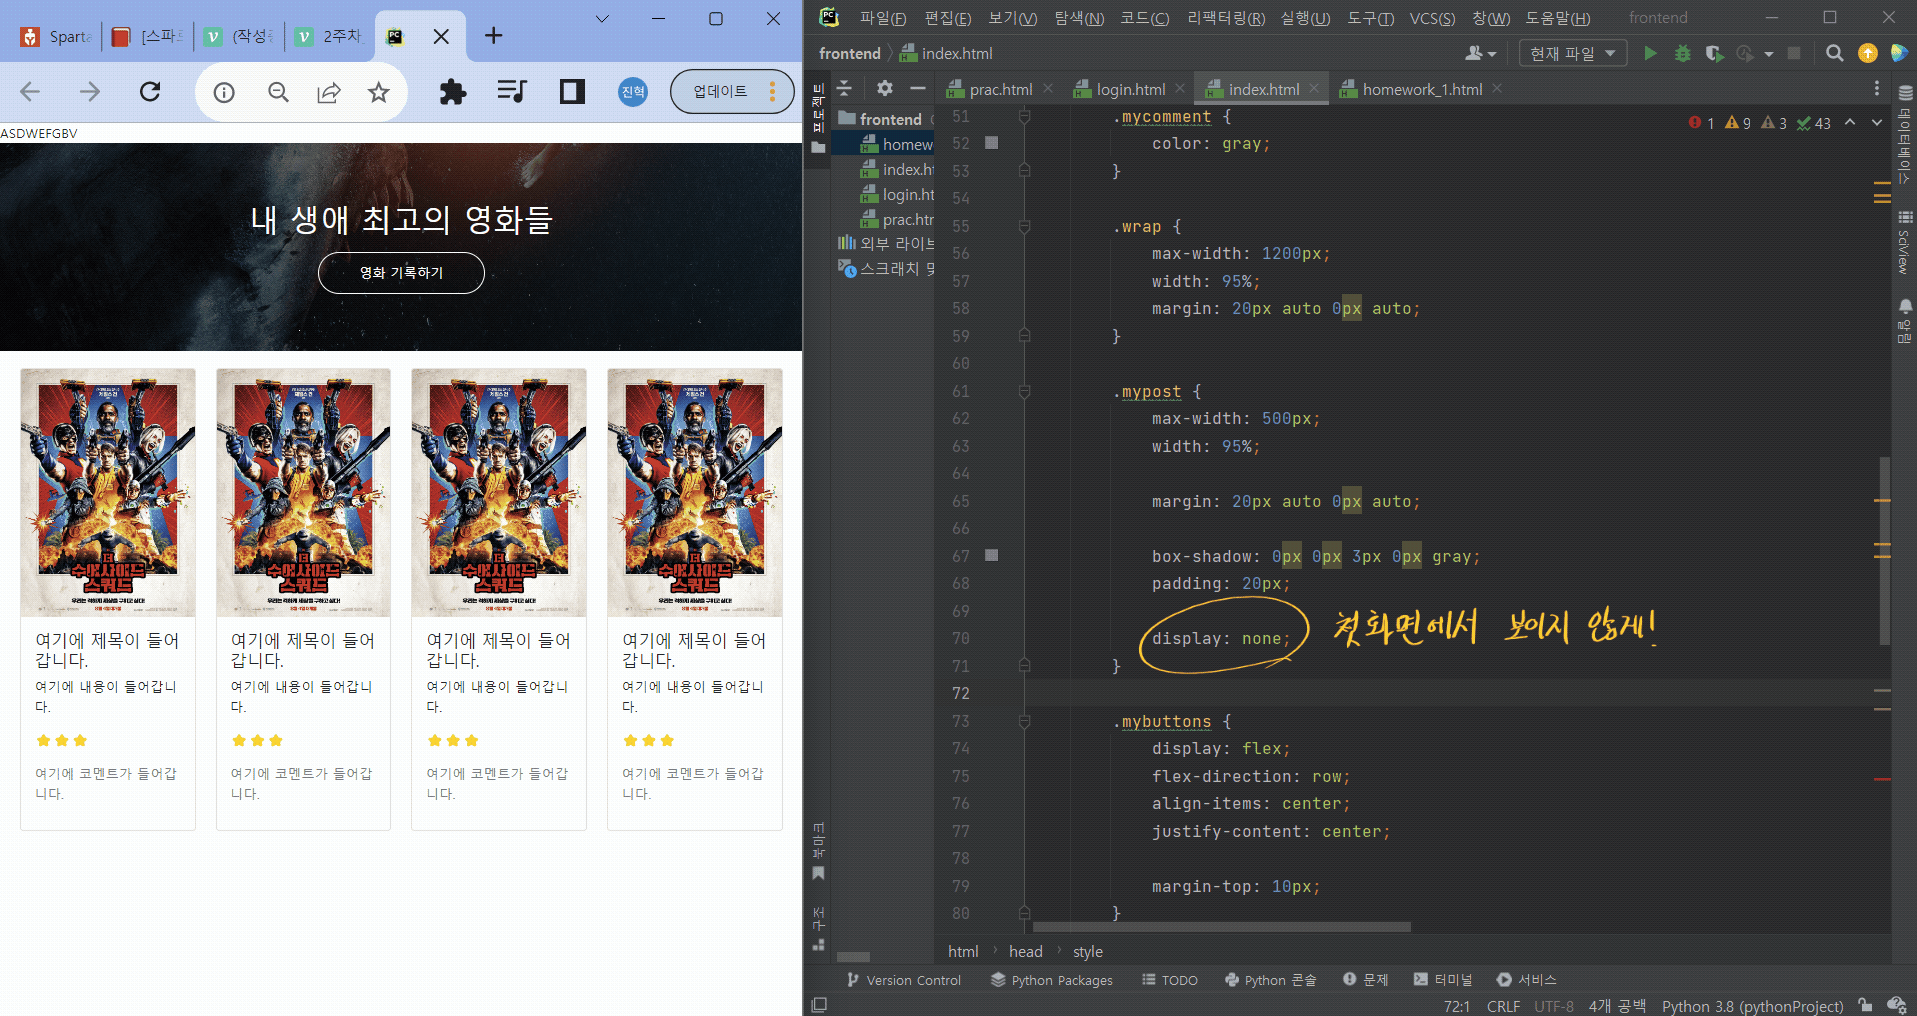The image size is (1917, 1016).
Task: Click the Chrome zoom magnifier icon
Action: (278, 92)
